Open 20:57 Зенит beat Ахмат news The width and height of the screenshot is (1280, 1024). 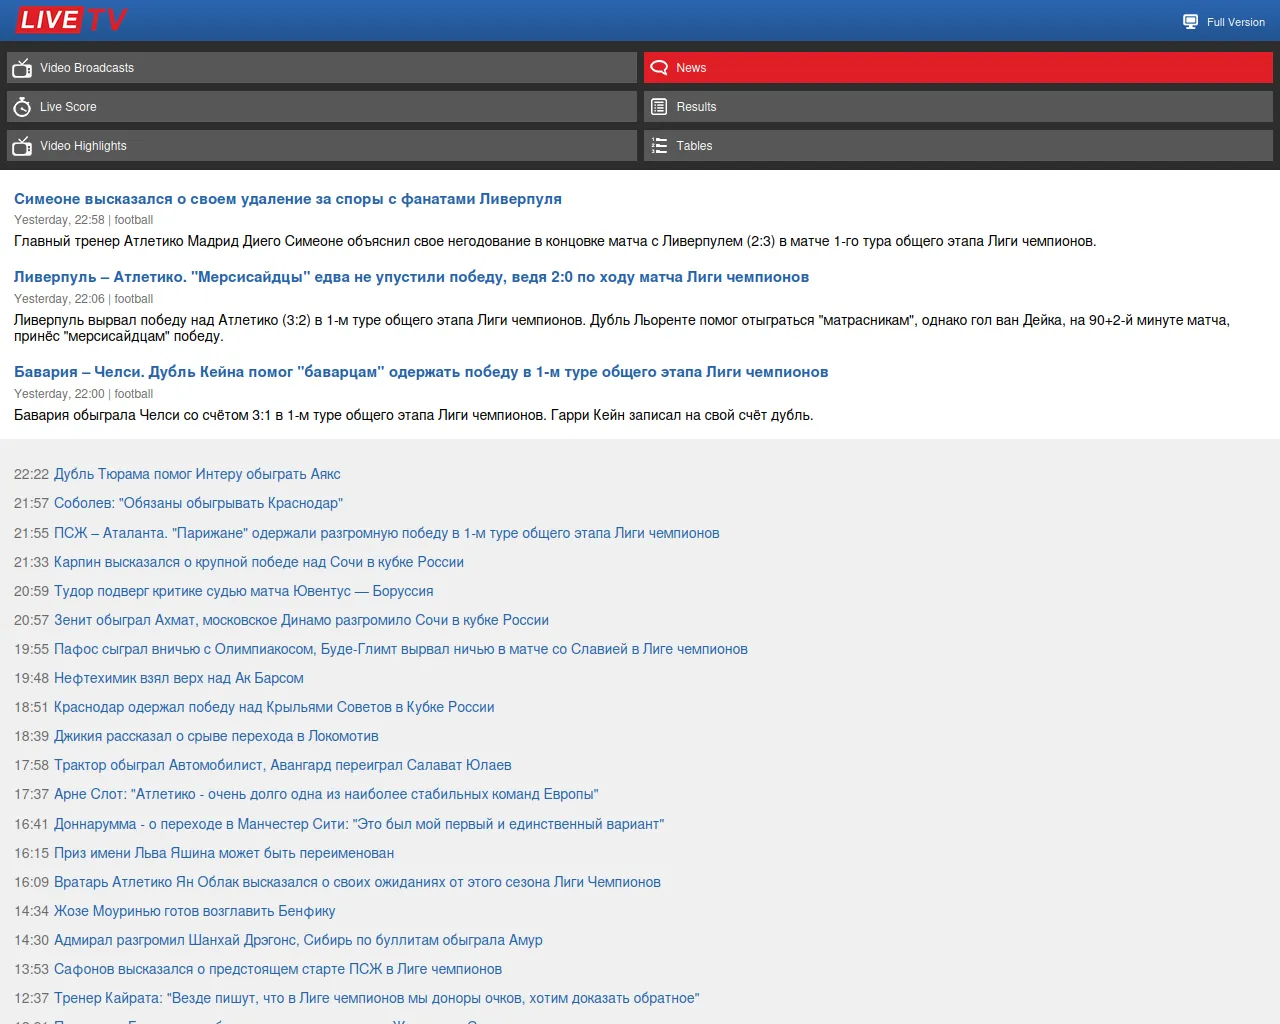coord(301,620)
